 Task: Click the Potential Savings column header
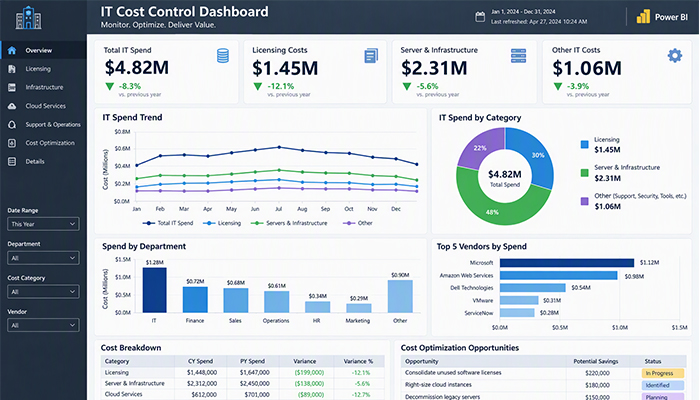[596, 361]
